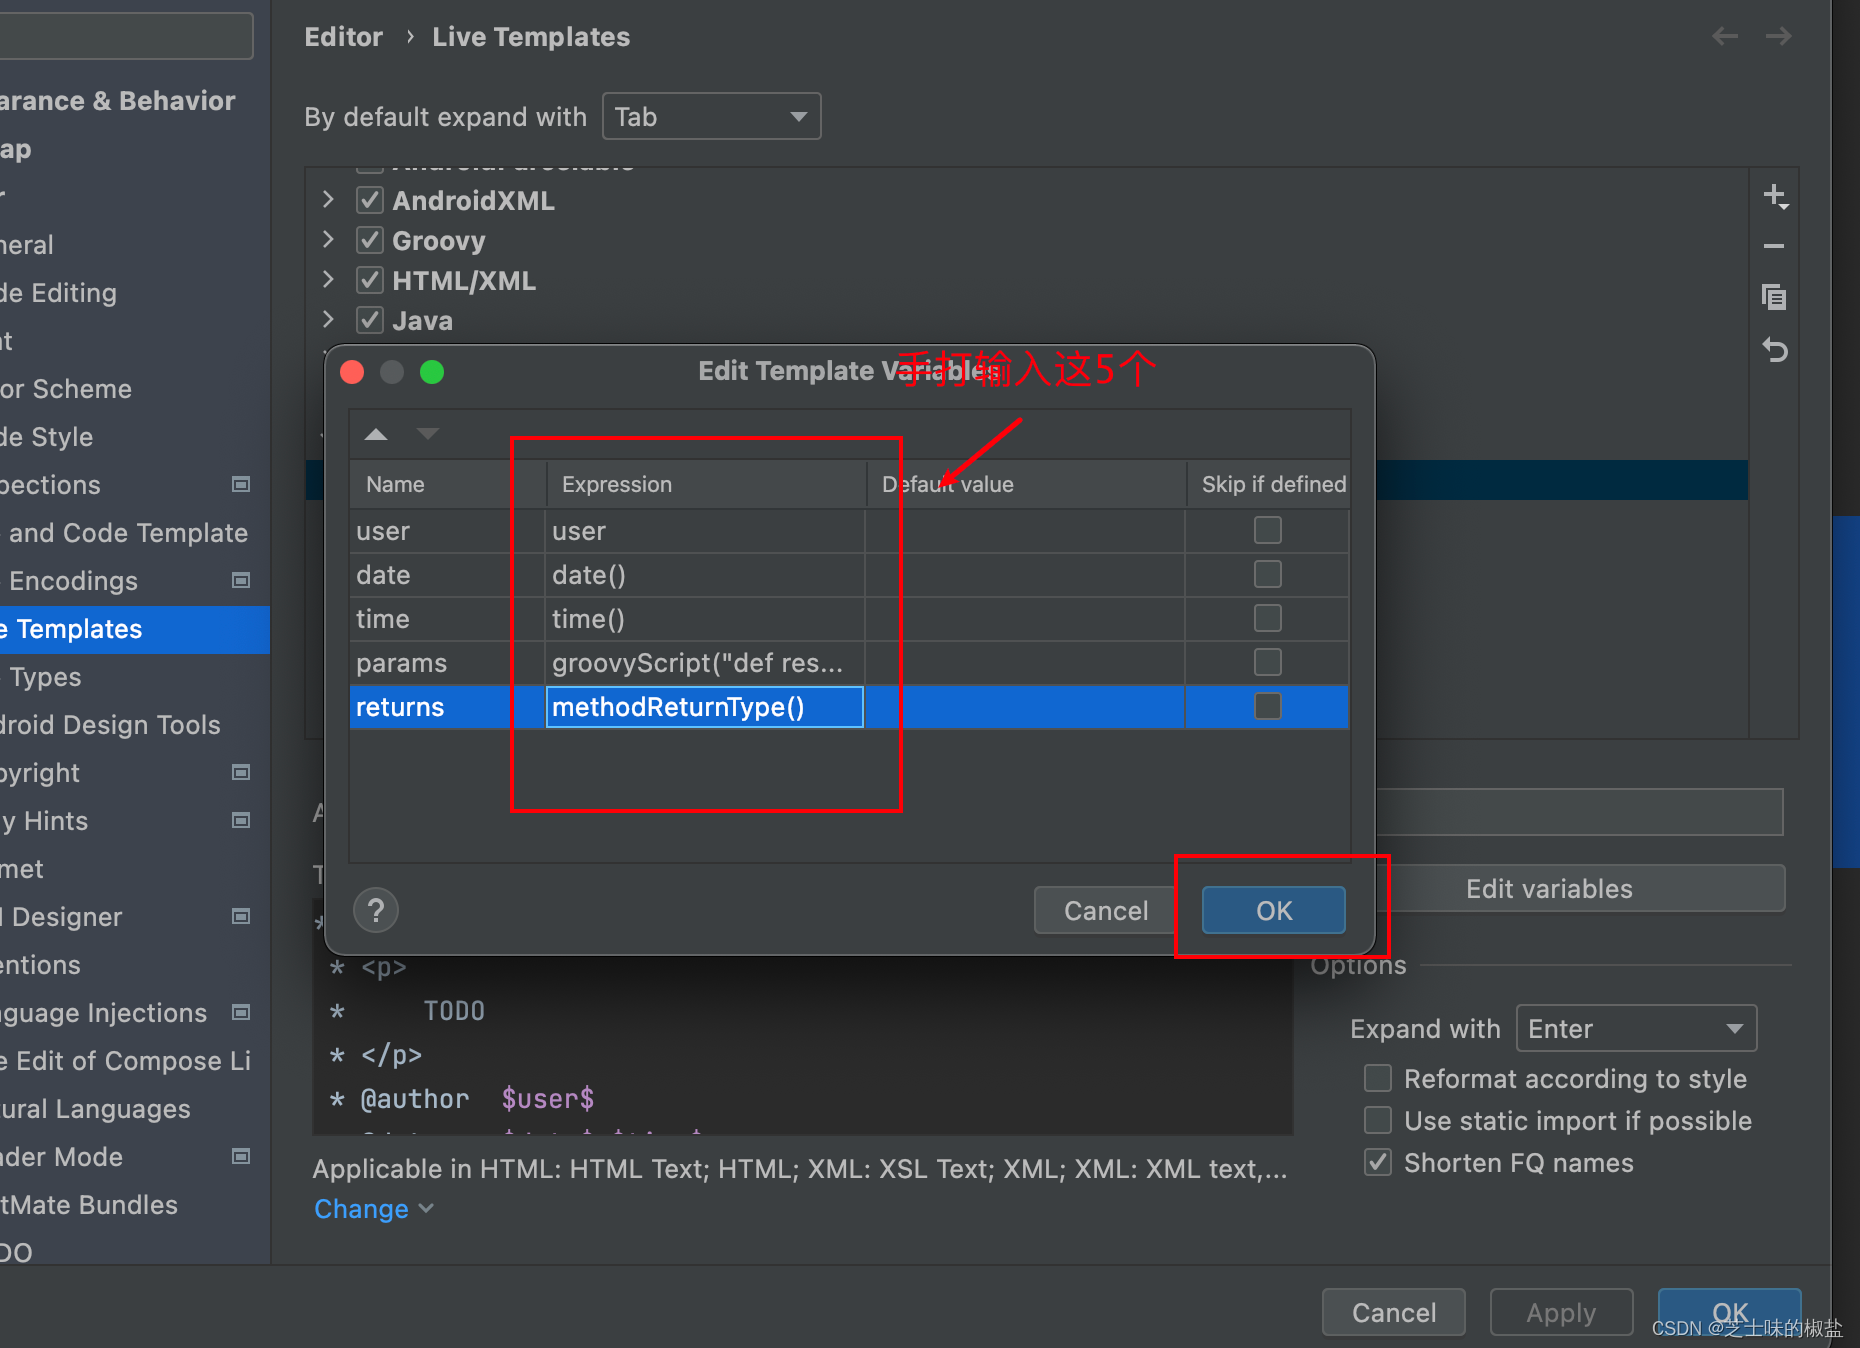Viewport: 1860px width, 1348px height.
Task: Expand the Groovy group
Action: (328, 240)
